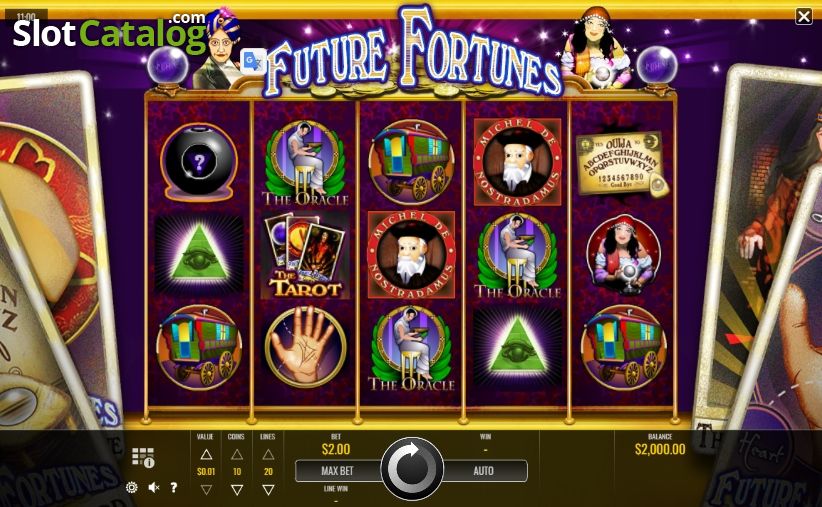Image resolution: width=822 pixels, height=507 pixels.
Task: Open the paytable info icon
Action: pos(143,457)
